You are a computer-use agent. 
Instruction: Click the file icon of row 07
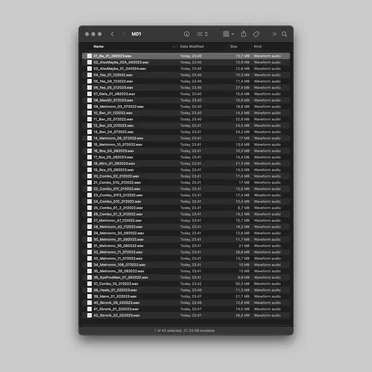pos(89,94)
